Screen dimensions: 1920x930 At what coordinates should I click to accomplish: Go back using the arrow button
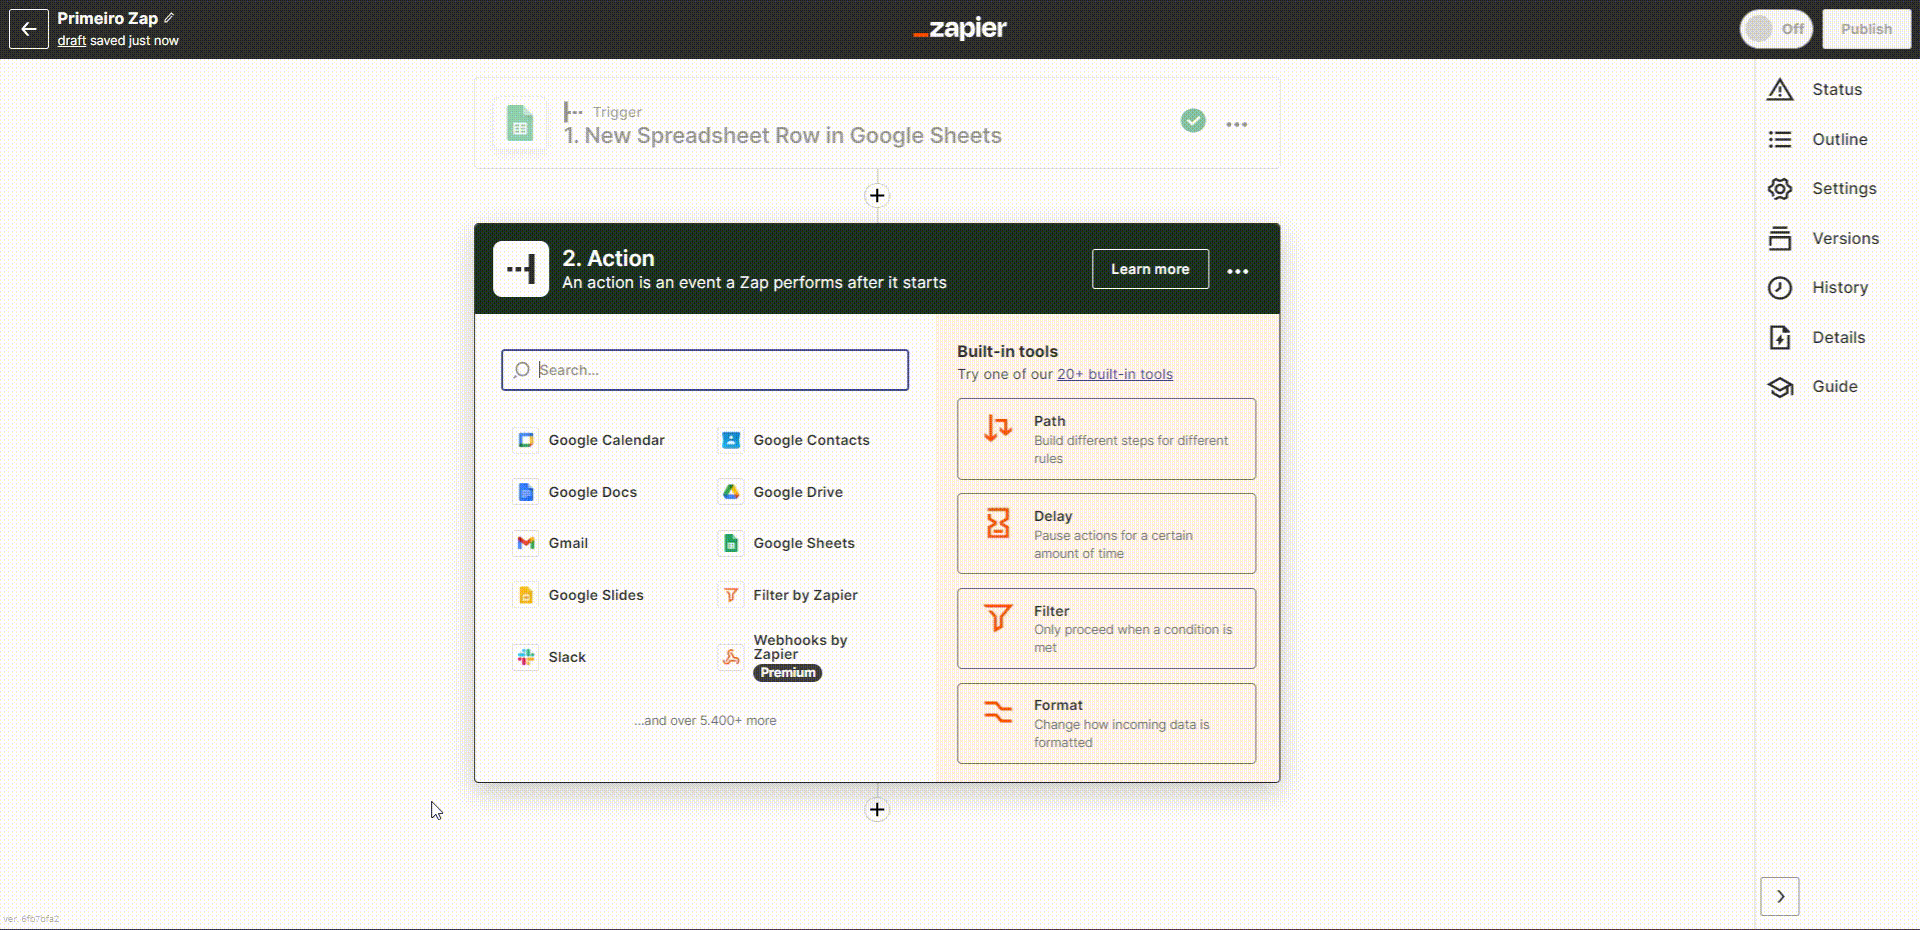point(28,29)
